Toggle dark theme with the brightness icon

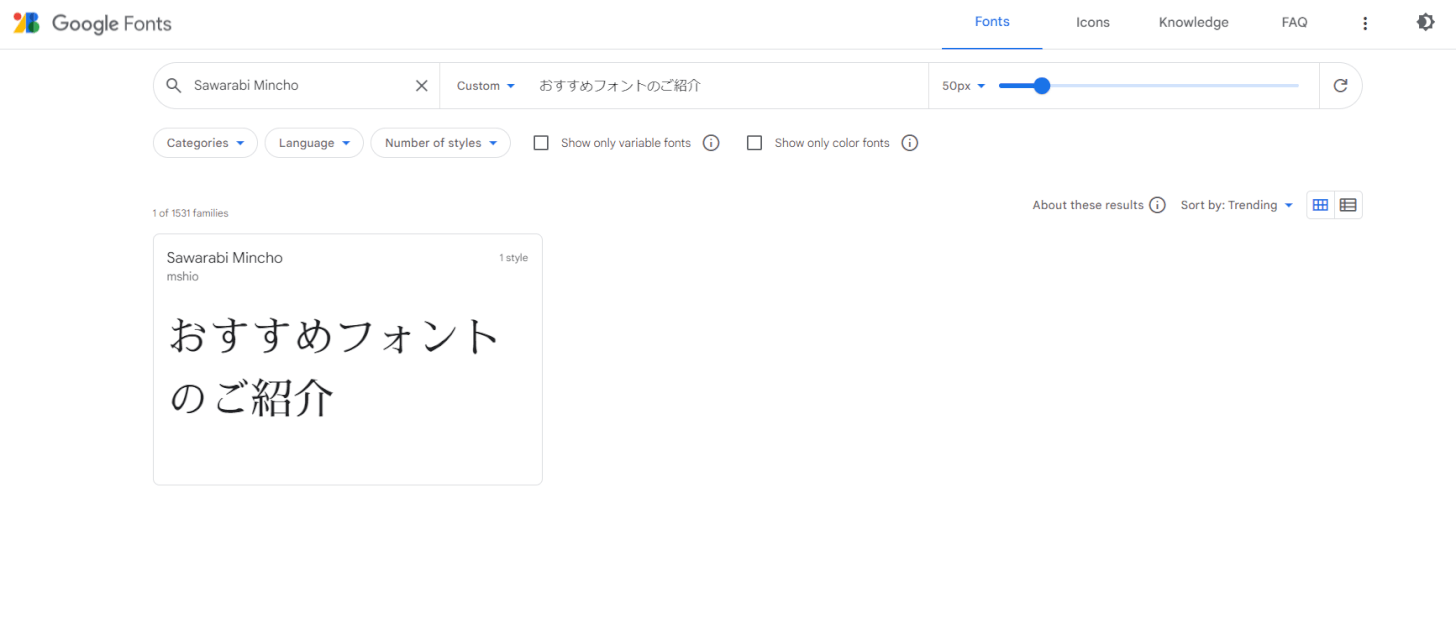click(1425, 23)
